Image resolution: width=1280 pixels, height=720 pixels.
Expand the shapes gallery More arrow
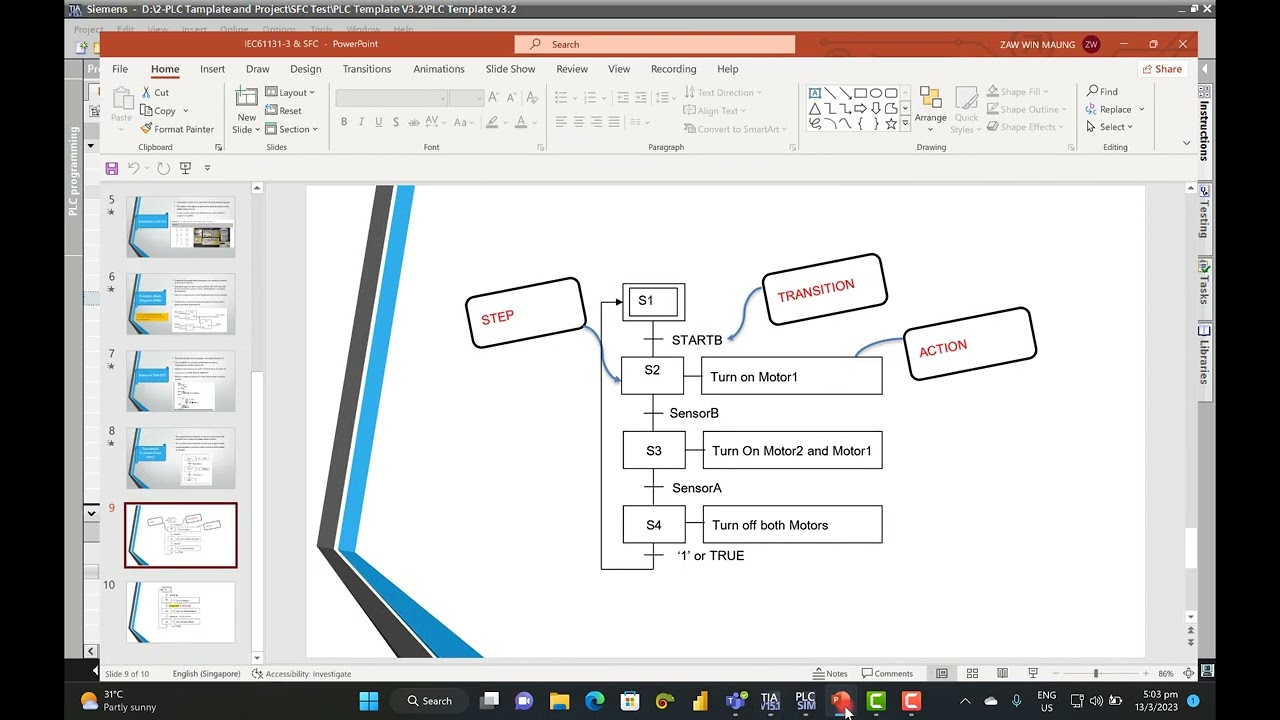click(x=906, y=123)
